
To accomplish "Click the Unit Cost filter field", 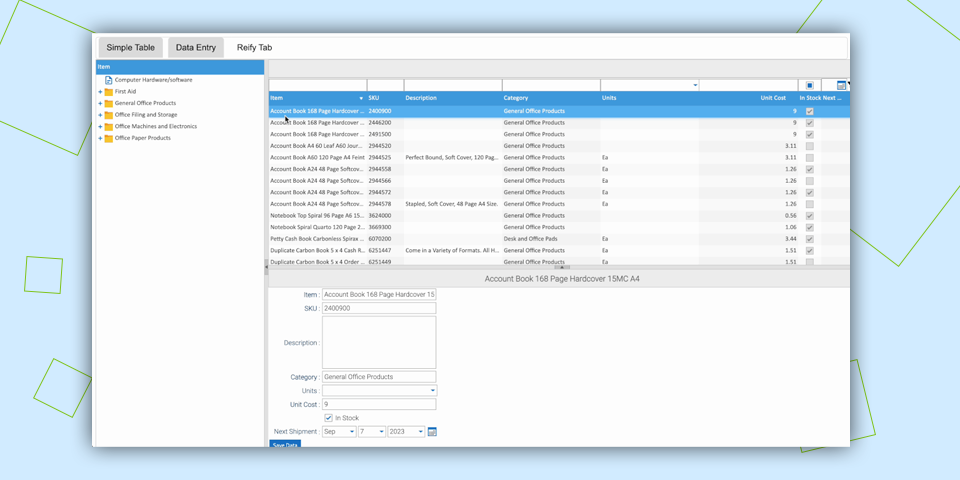I will [748, 85].
